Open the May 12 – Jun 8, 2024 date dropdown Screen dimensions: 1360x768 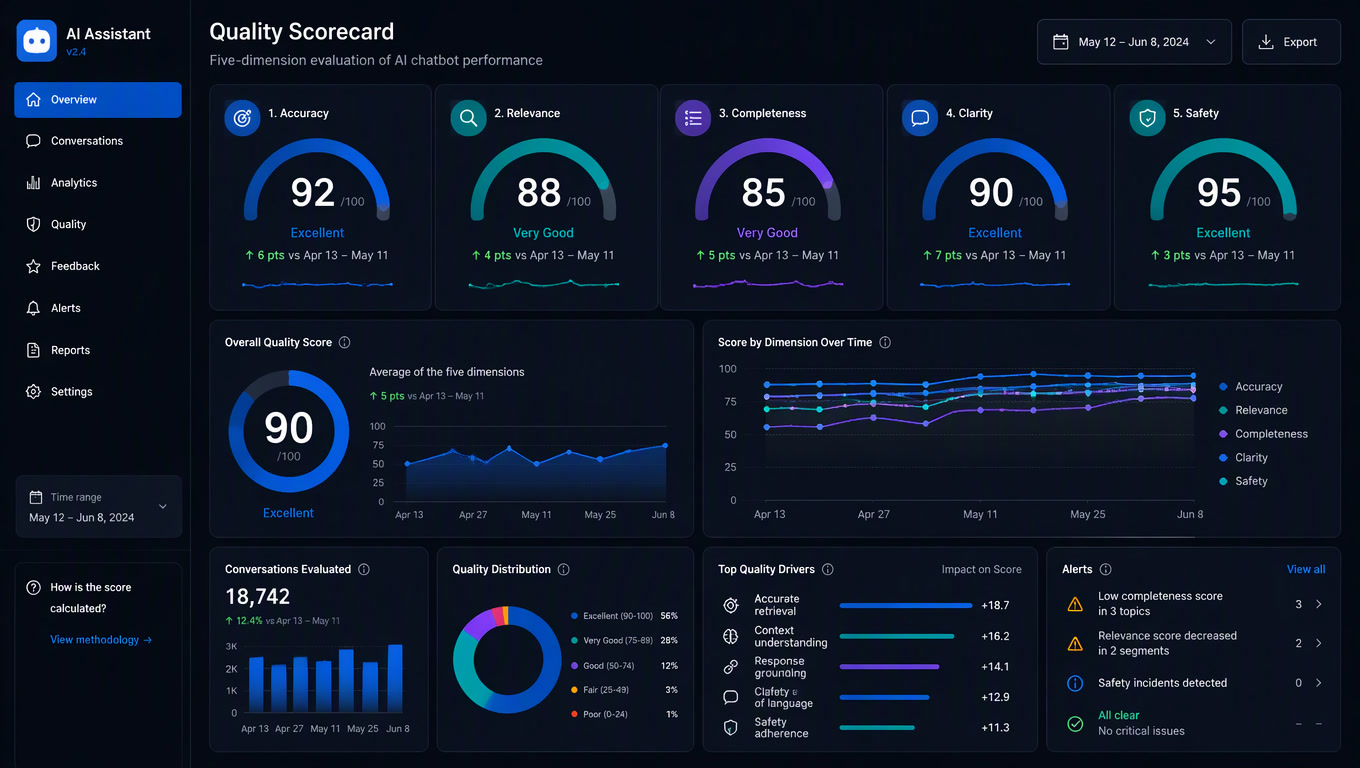pos(1134,42)
